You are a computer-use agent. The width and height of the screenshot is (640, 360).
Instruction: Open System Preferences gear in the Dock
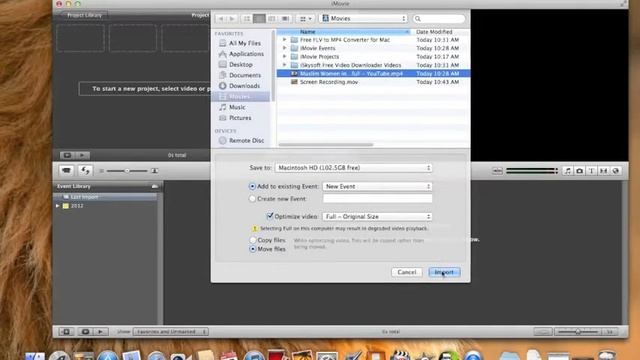point(327,356)
